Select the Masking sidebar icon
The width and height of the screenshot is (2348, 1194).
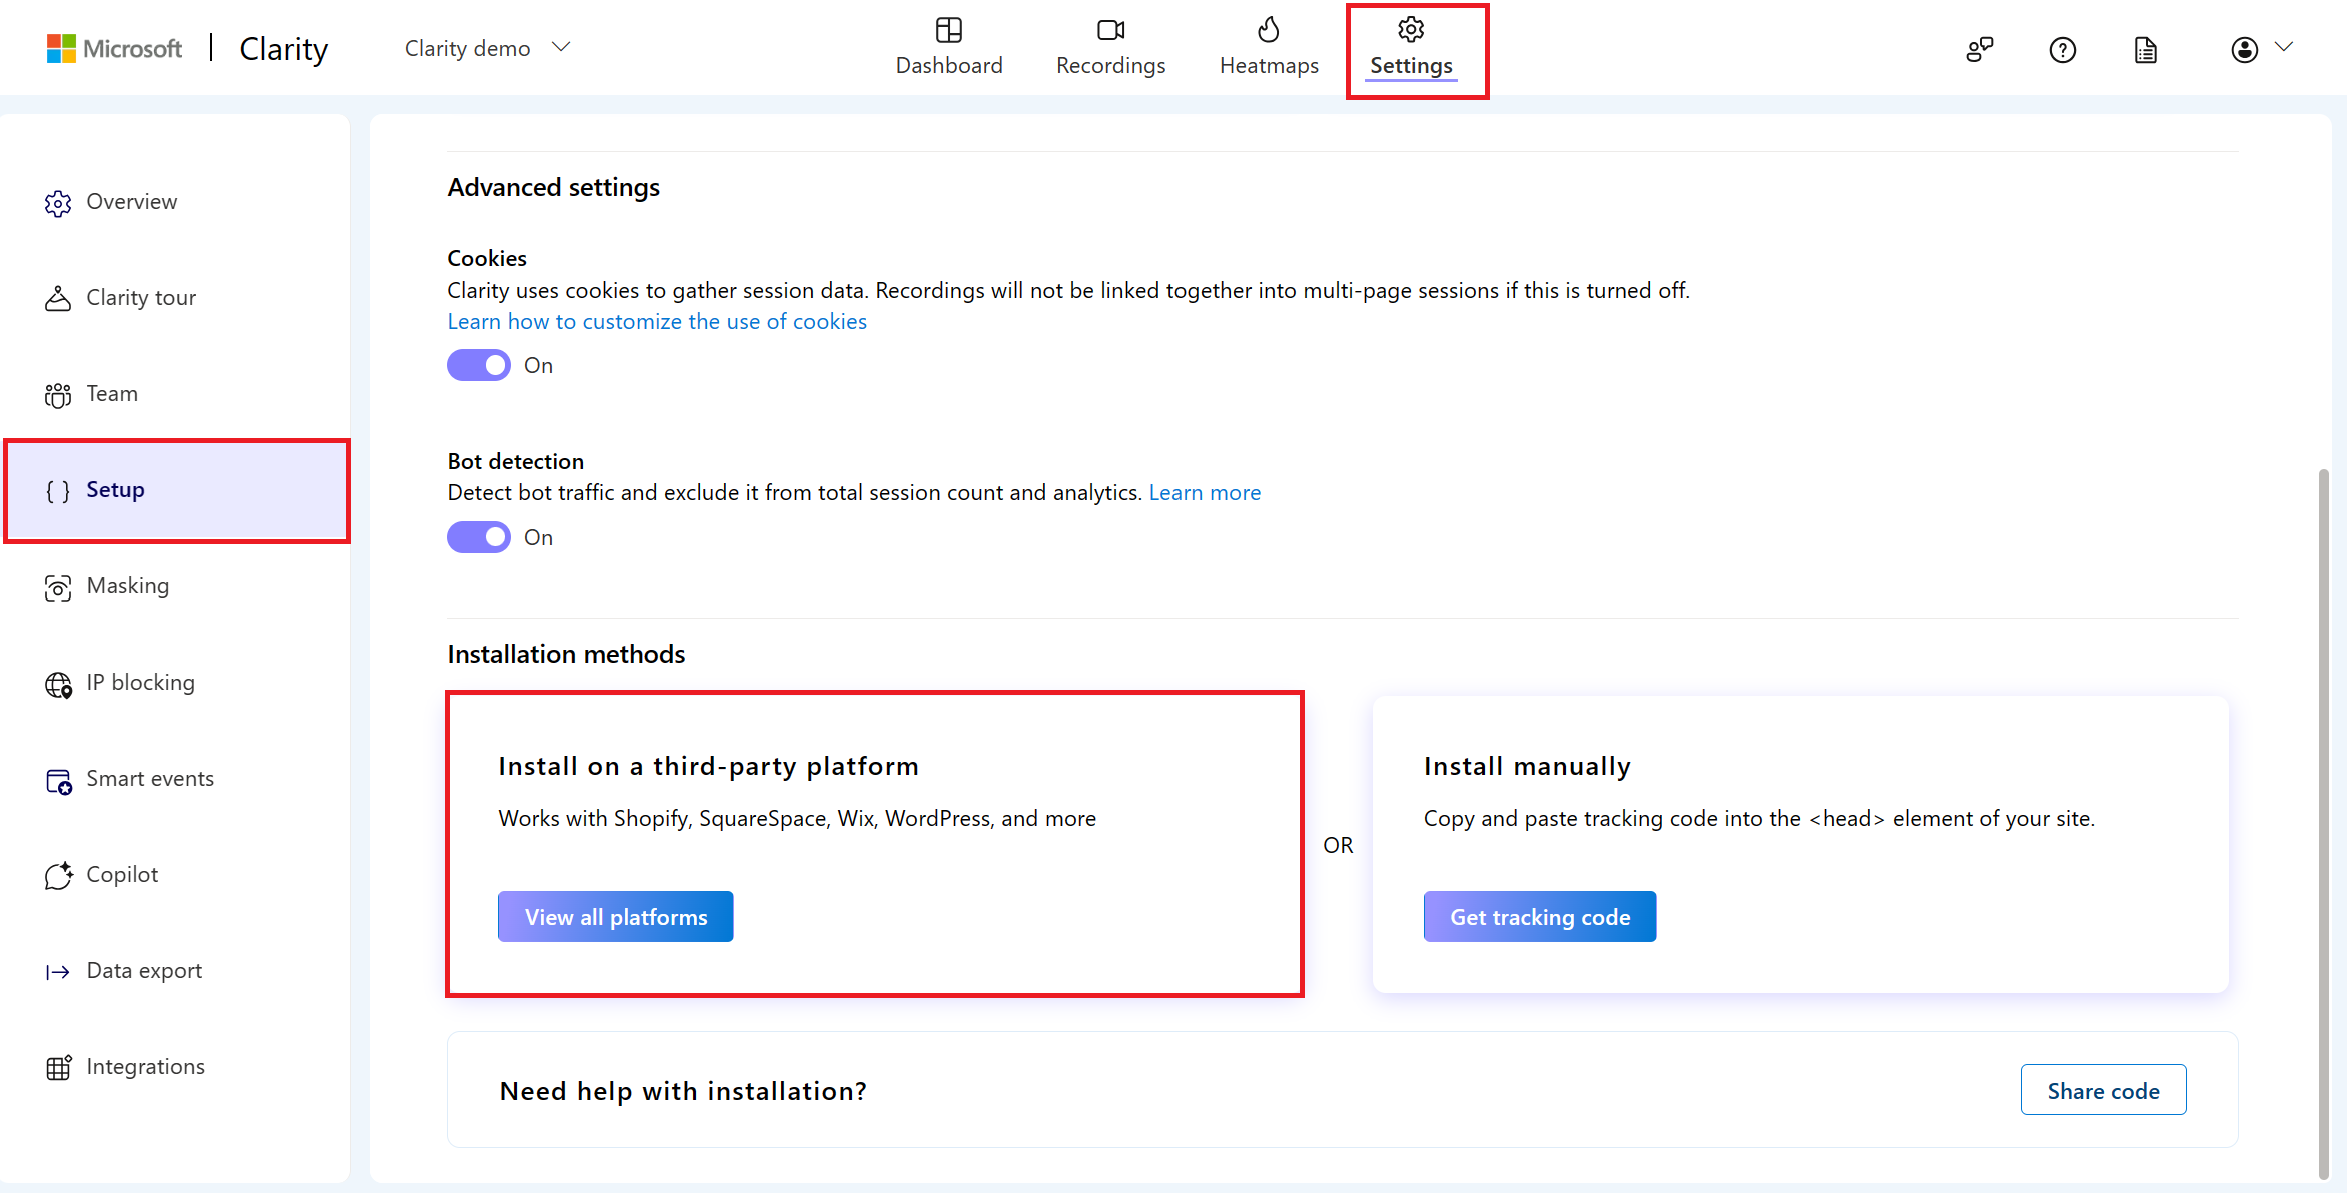coord(58,585)
